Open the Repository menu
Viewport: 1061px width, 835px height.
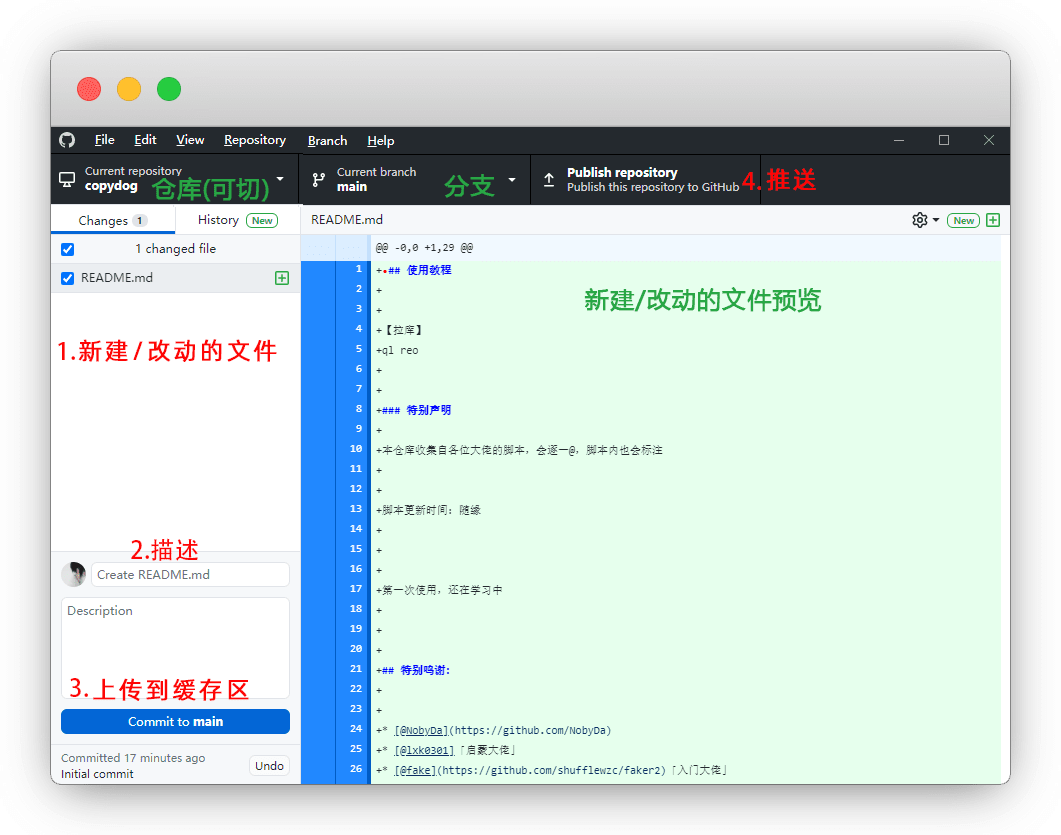[x=254, y=140]
